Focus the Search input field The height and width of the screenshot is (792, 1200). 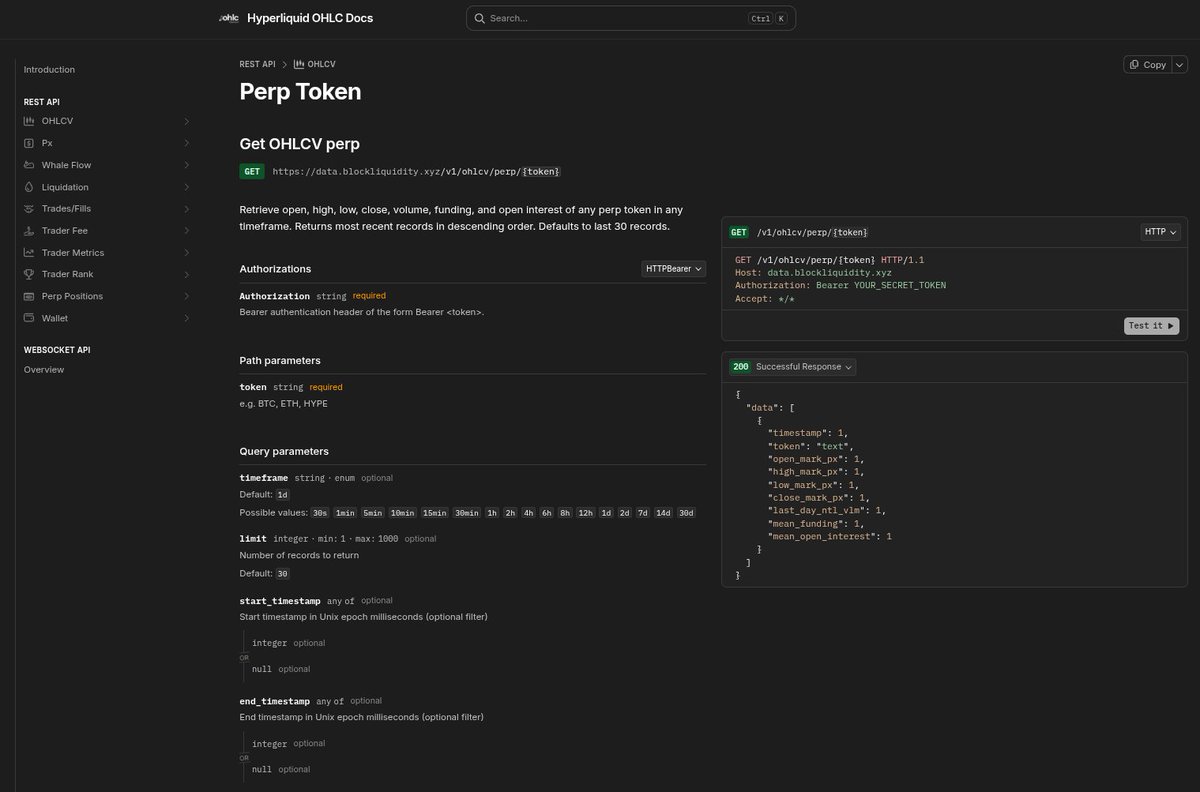coord(631,18)
